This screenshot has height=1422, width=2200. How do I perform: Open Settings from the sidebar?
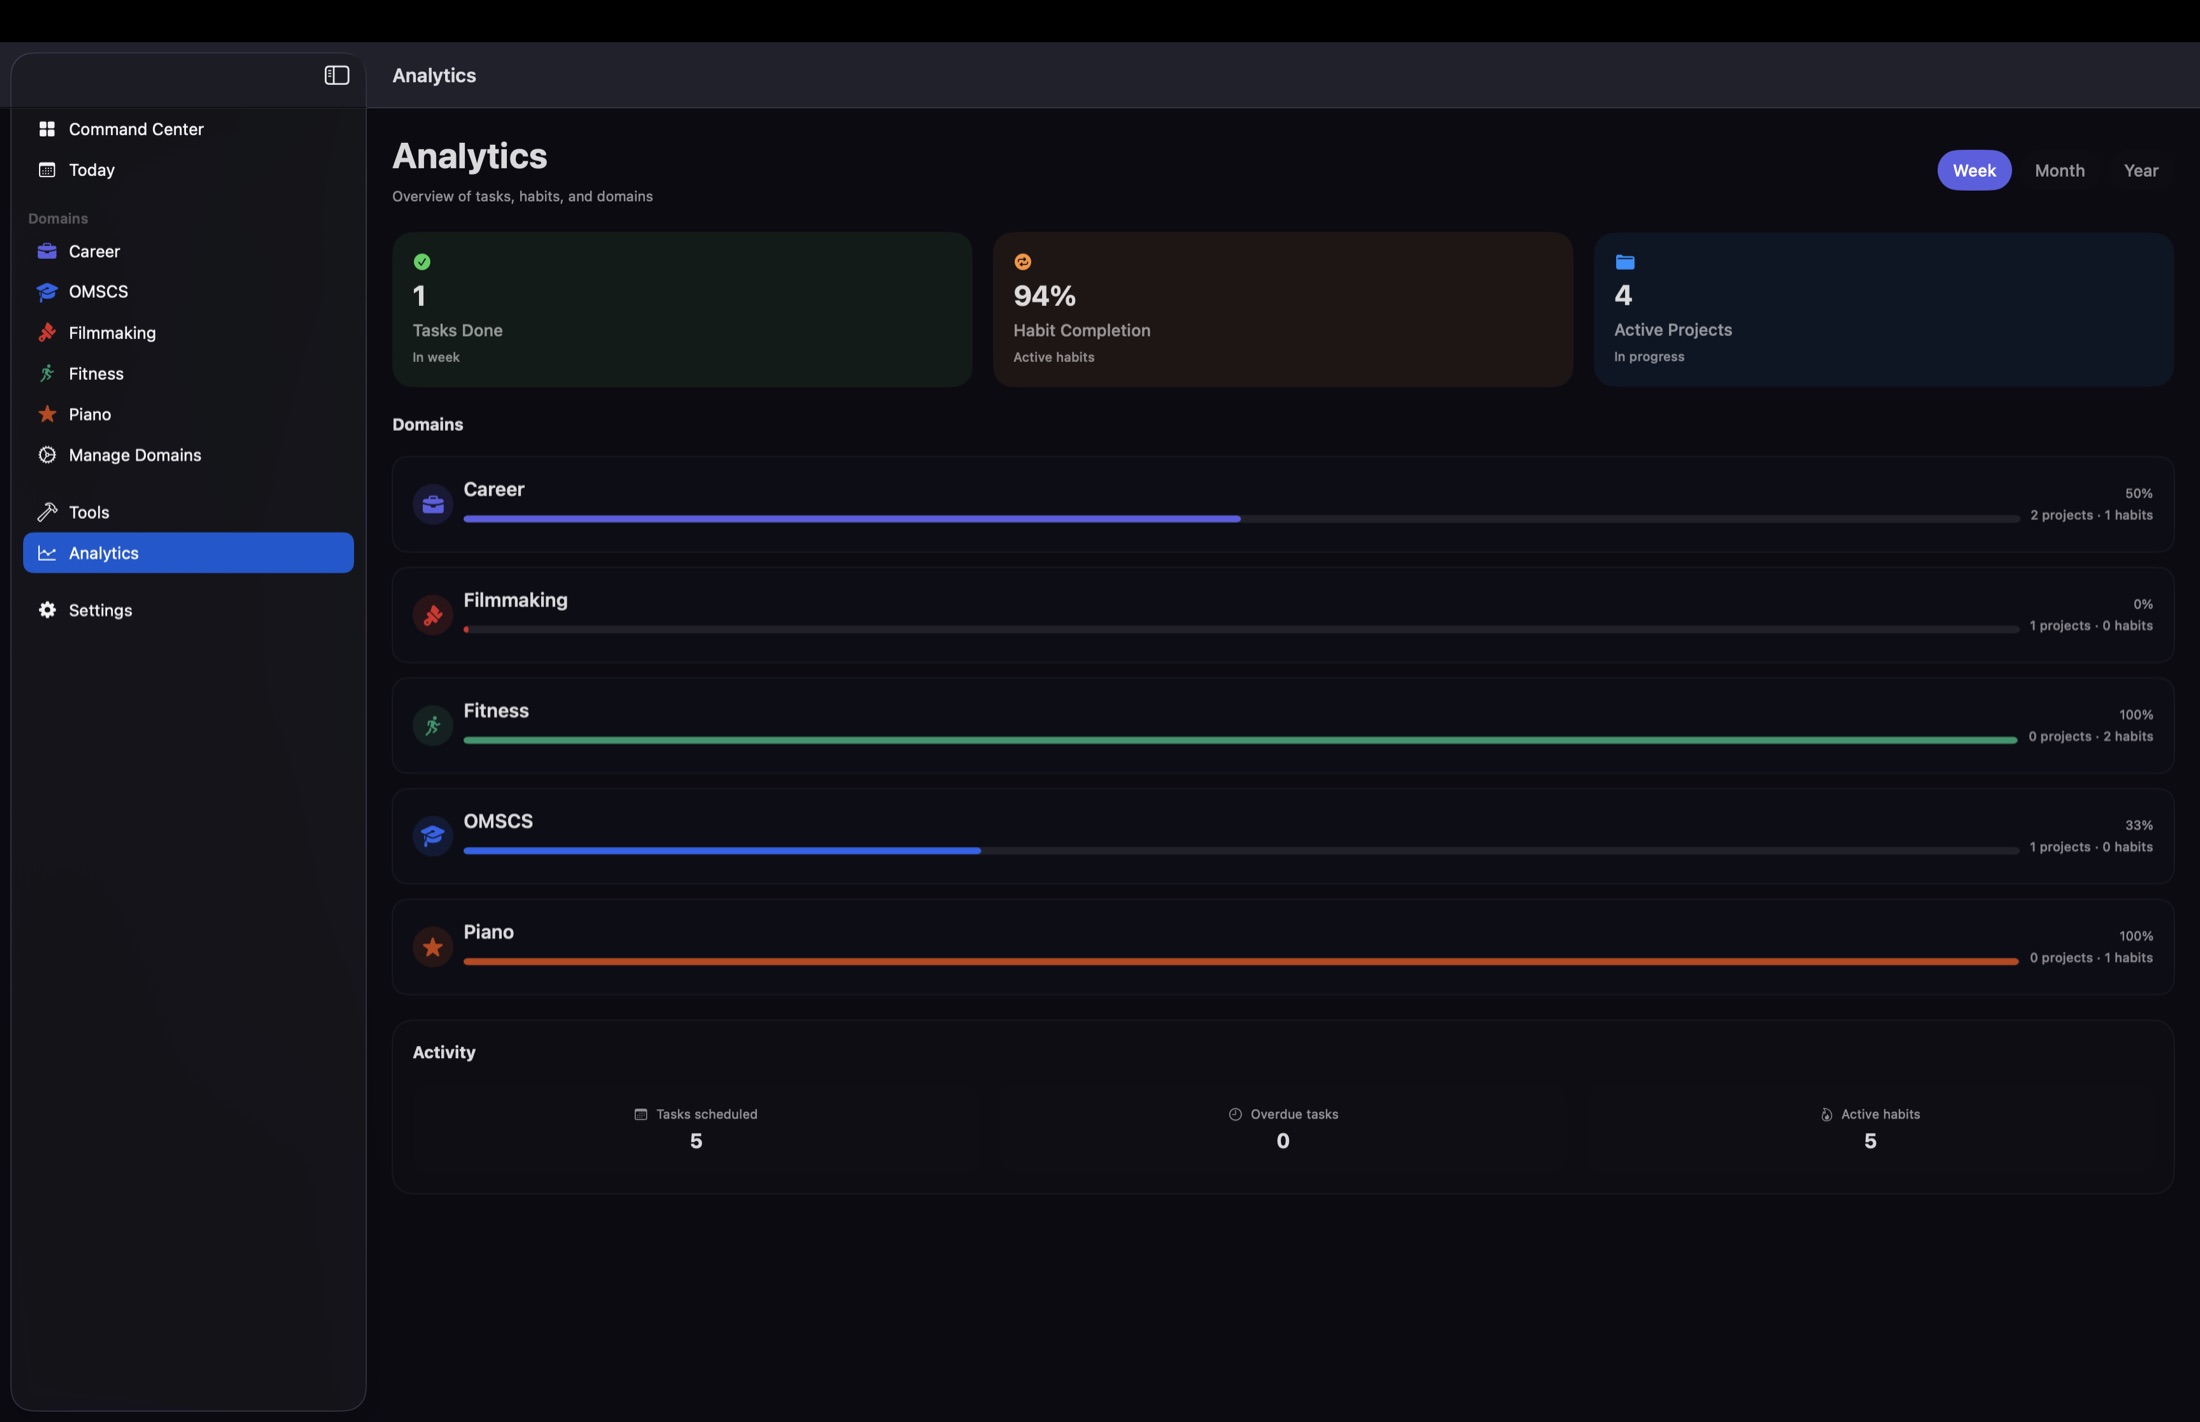(100, 609)
